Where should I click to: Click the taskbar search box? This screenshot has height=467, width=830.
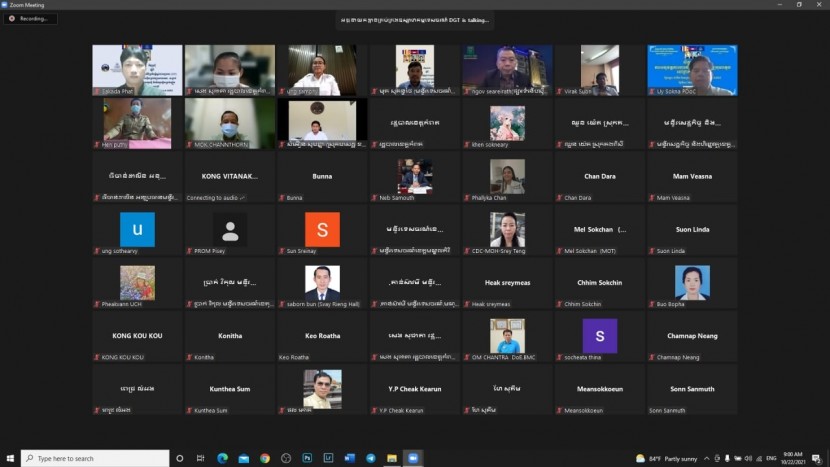pyautogui.click(x=95, y=458)
